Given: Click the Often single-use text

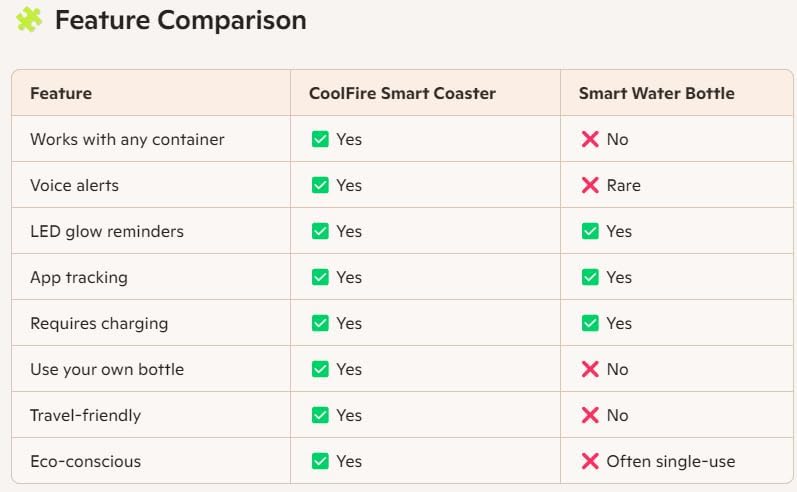Looking at the screenshot, I should point(670,461).
